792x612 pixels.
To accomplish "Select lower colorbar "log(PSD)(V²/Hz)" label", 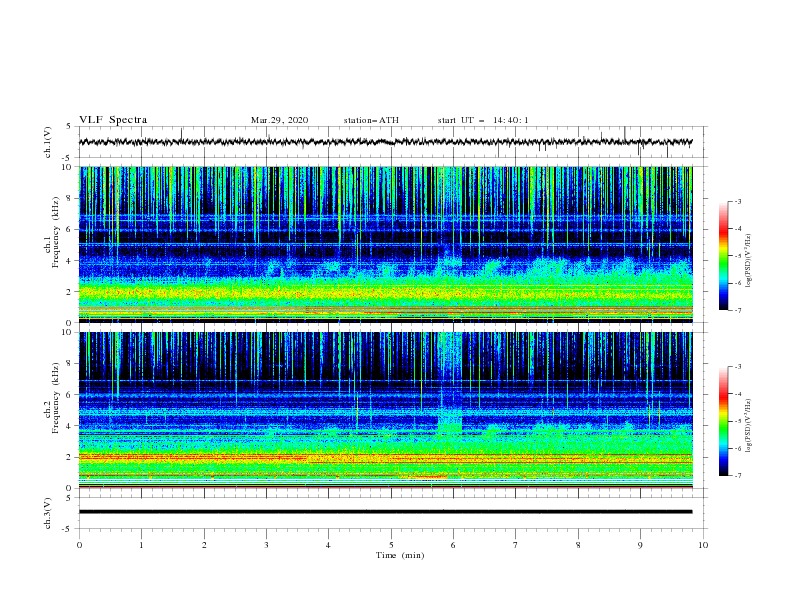I will [749, 425].
